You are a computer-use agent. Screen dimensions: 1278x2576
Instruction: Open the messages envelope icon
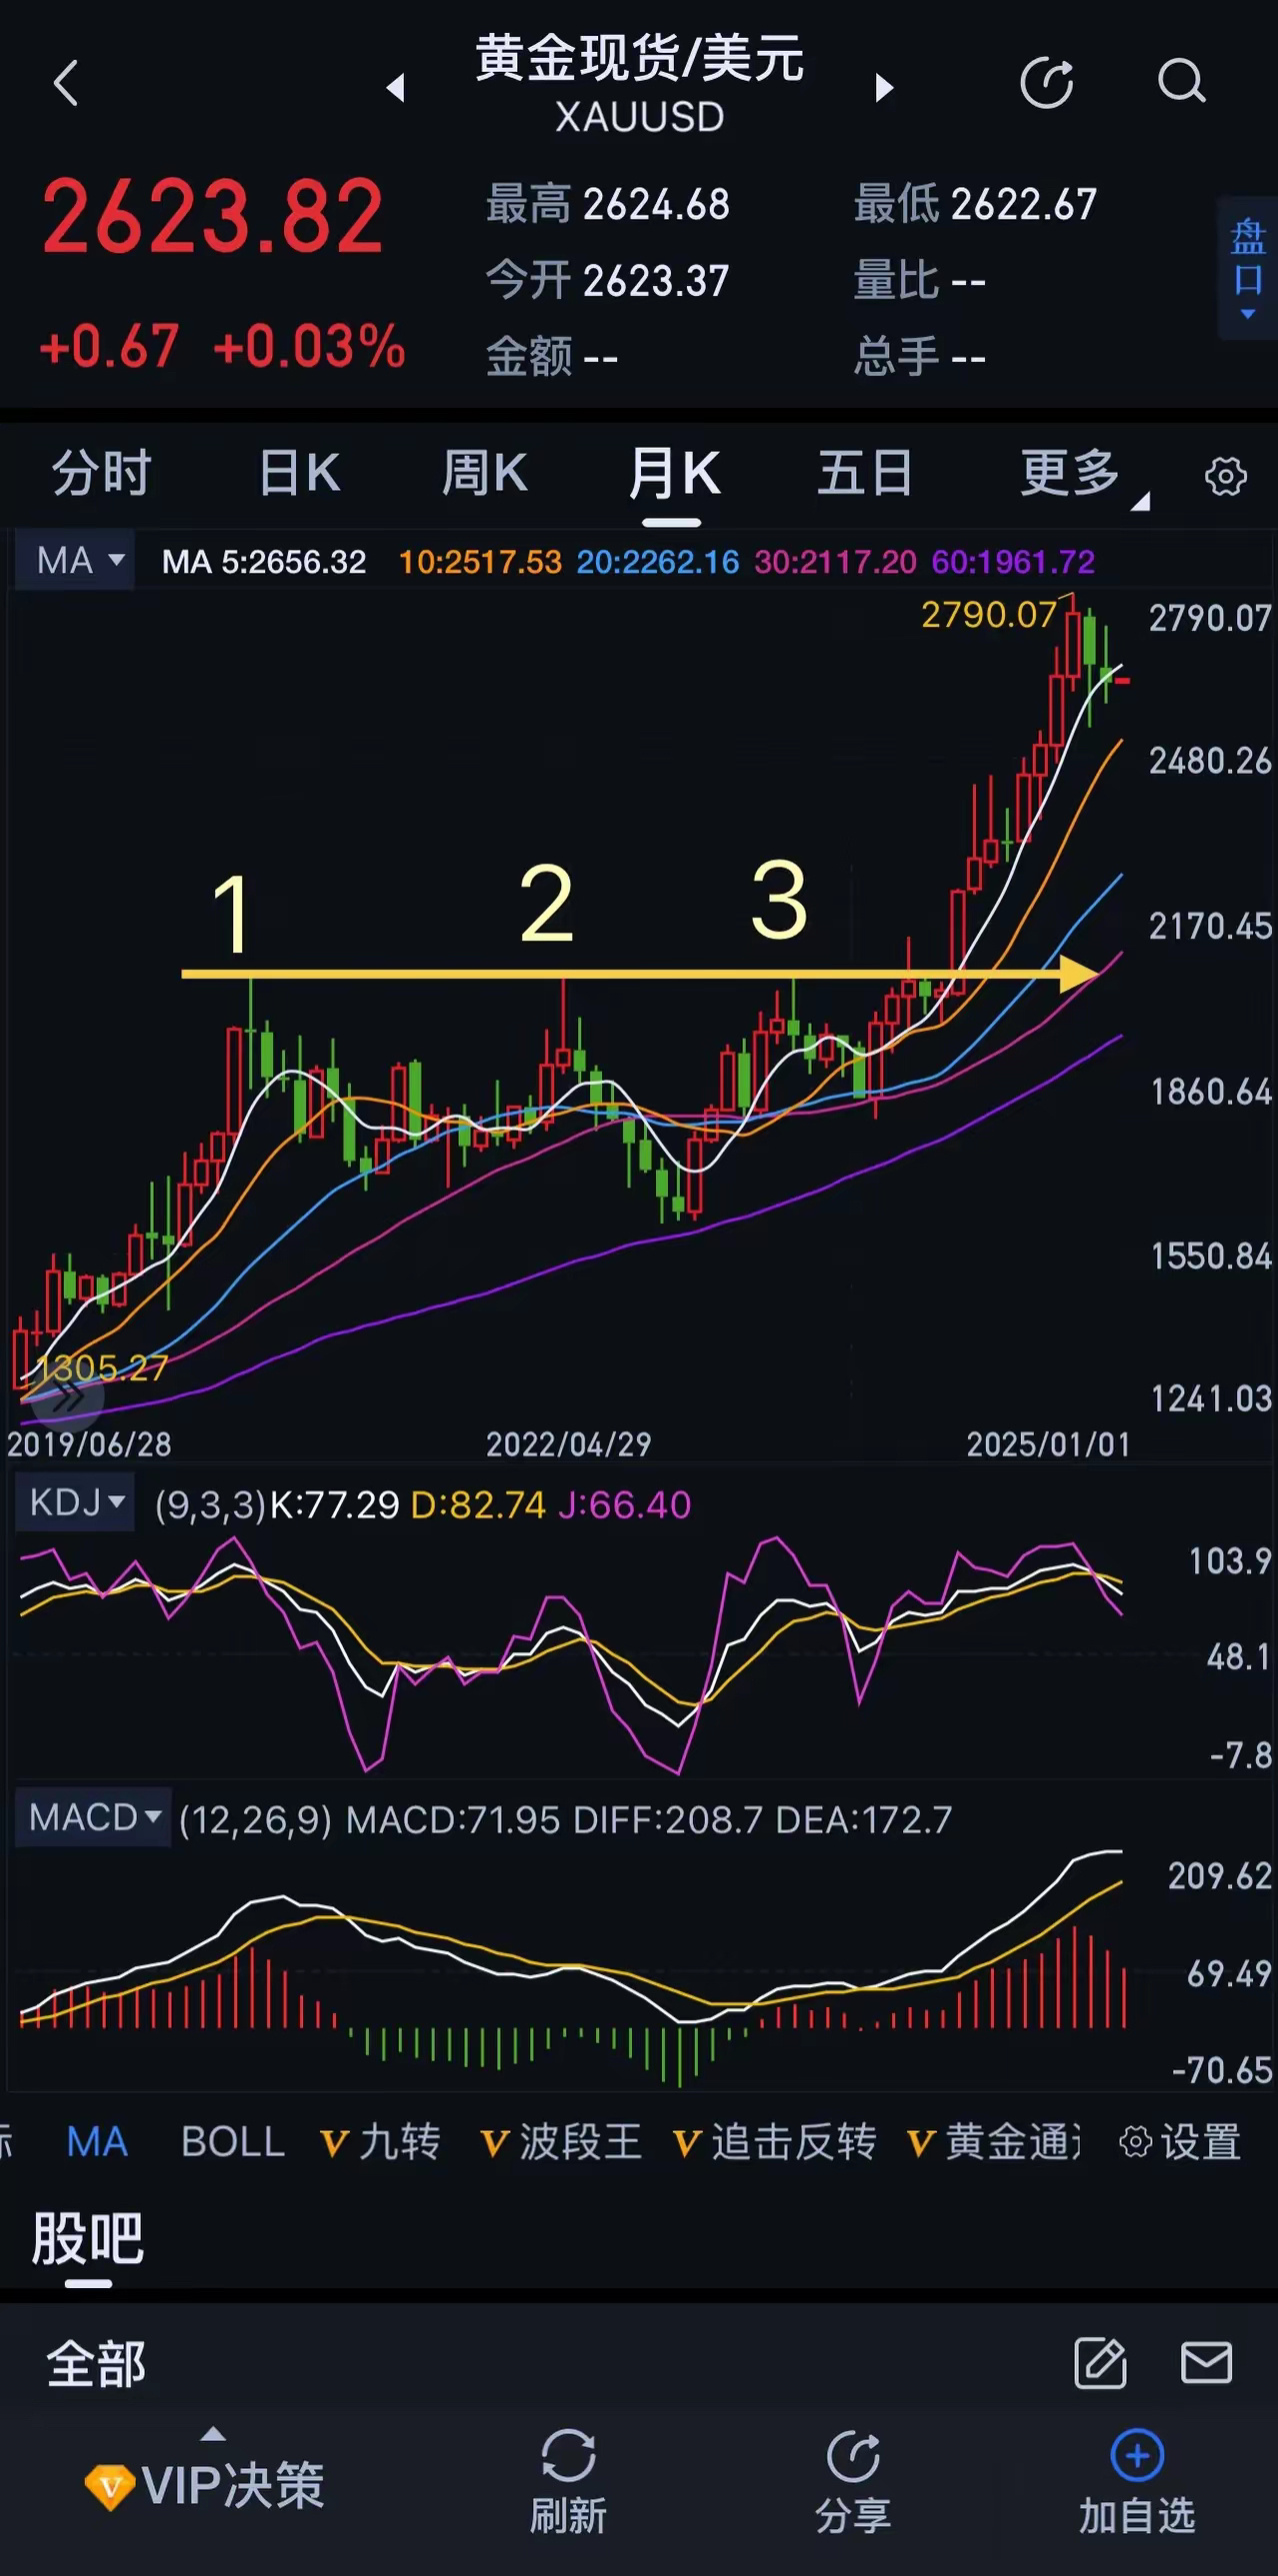click(1206, 2363)
